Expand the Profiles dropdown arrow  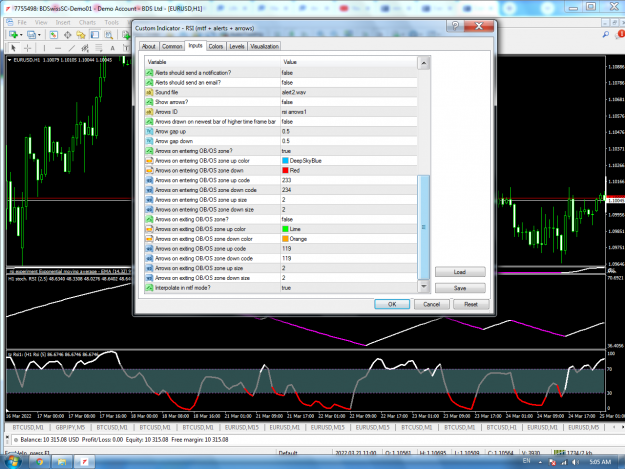39,35
